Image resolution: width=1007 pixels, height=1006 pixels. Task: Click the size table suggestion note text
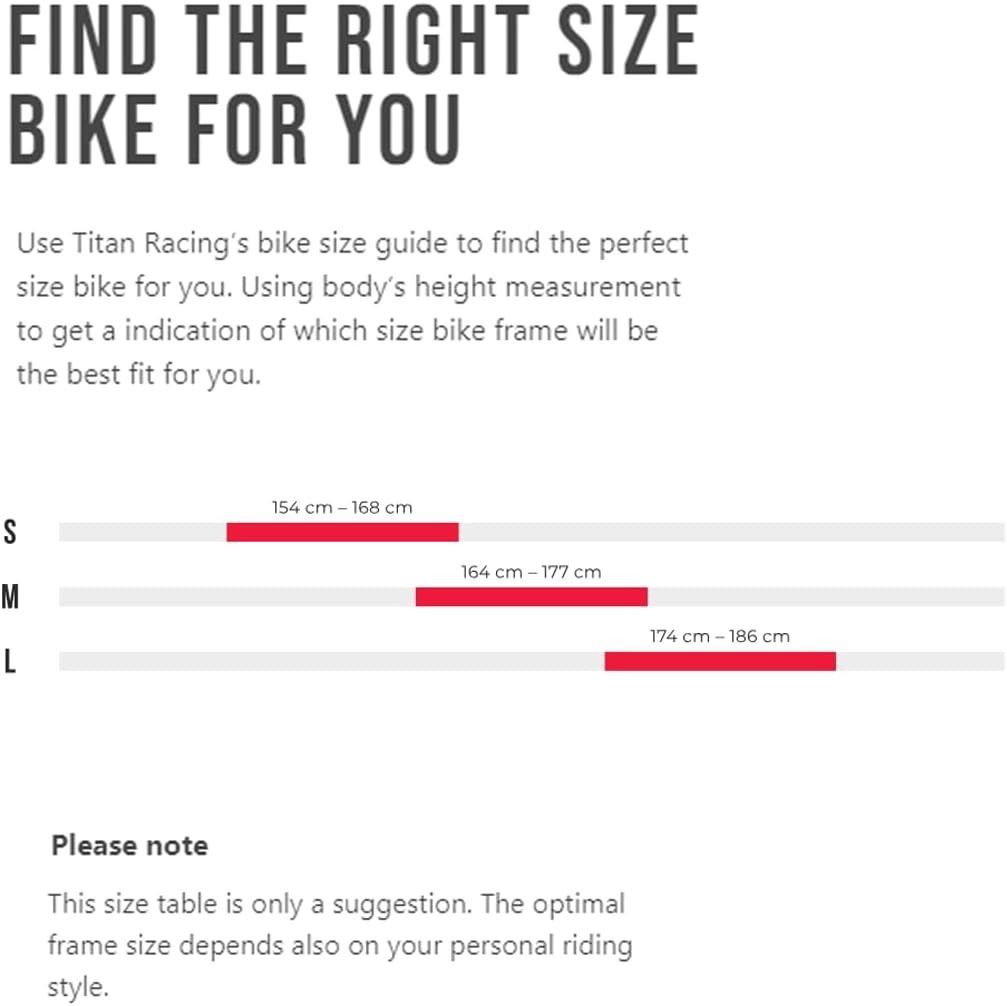pos(340,945)
